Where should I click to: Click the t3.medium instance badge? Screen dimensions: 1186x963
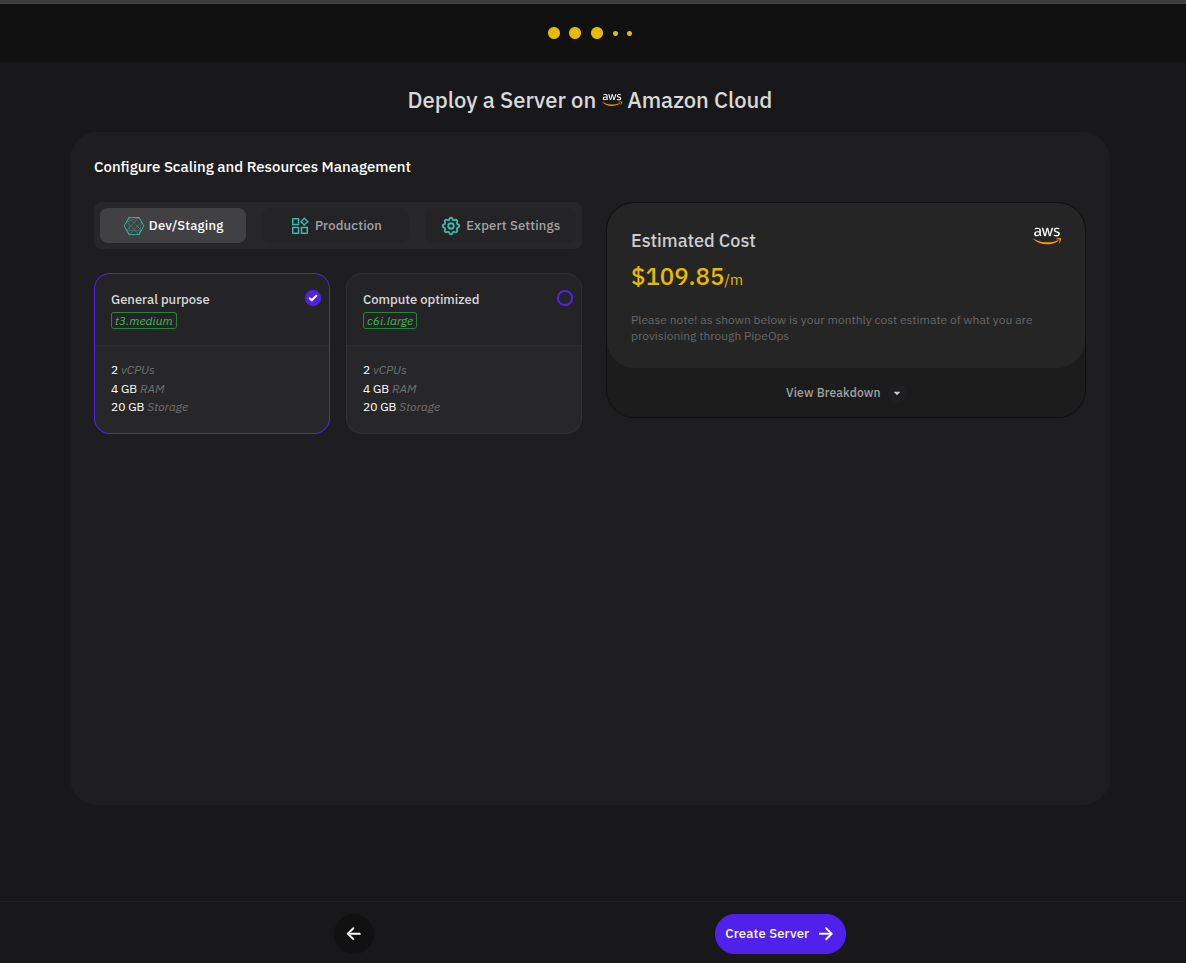pos(144,321)
